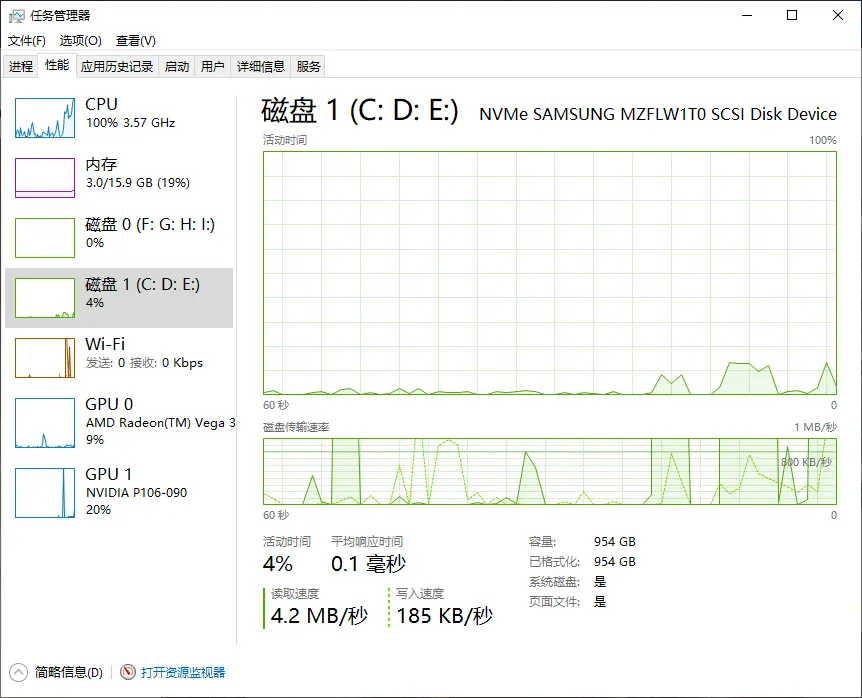The height and width of the screenshot is (698, 862).
Task: Click the 简略信息(D) label
Action: tap(69, 672)
